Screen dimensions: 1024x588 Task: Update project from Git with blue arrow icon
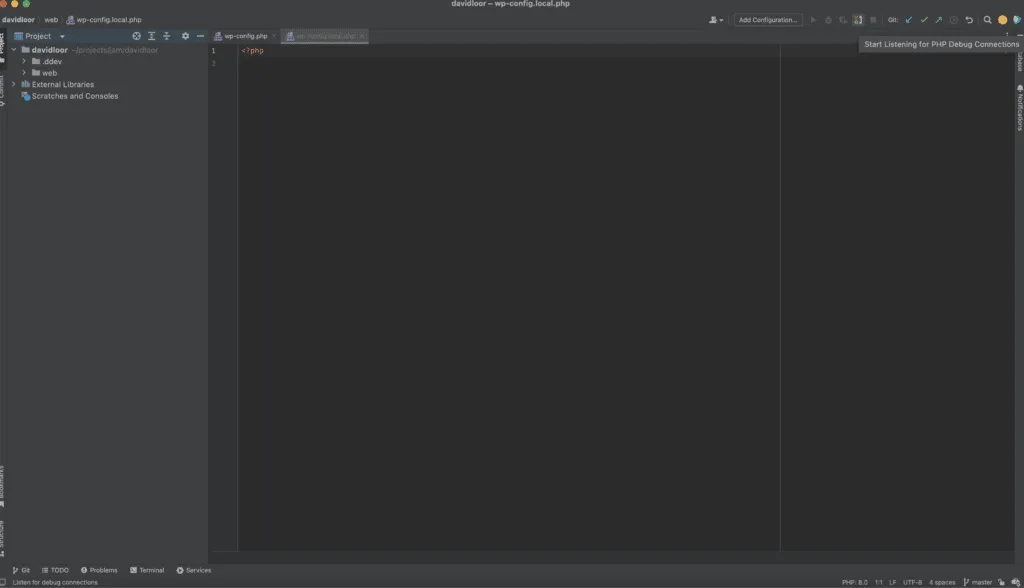coord(908,19)
